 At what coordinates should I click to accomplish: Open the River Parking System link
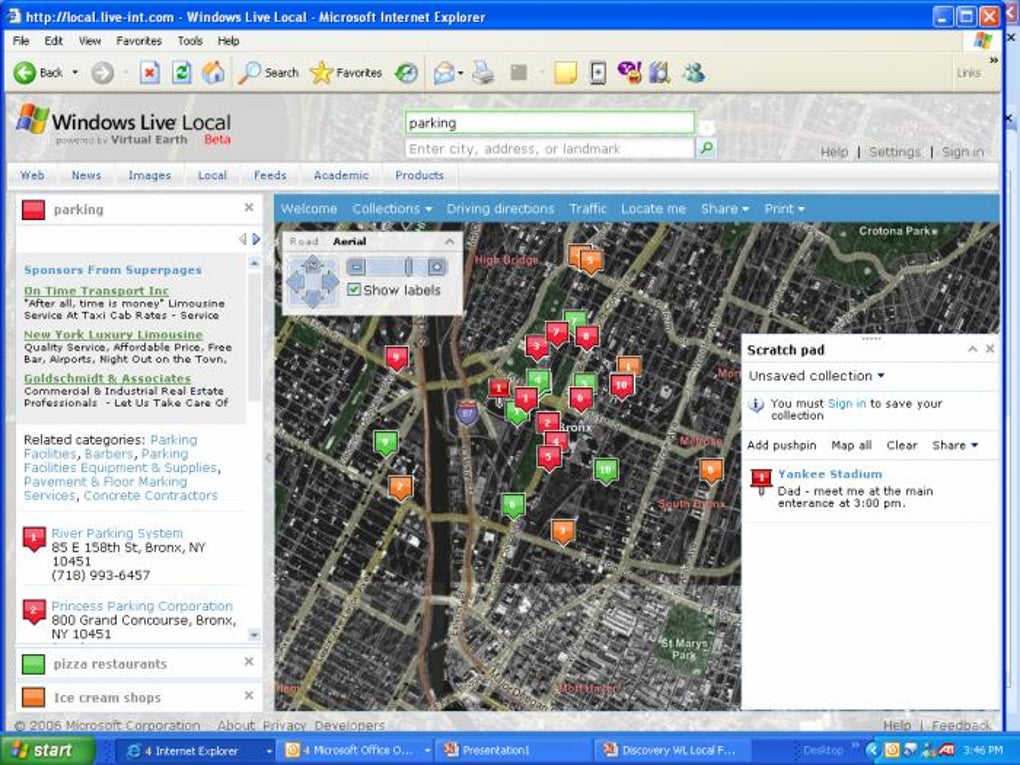pyautogui.click(x=117, y=533)
